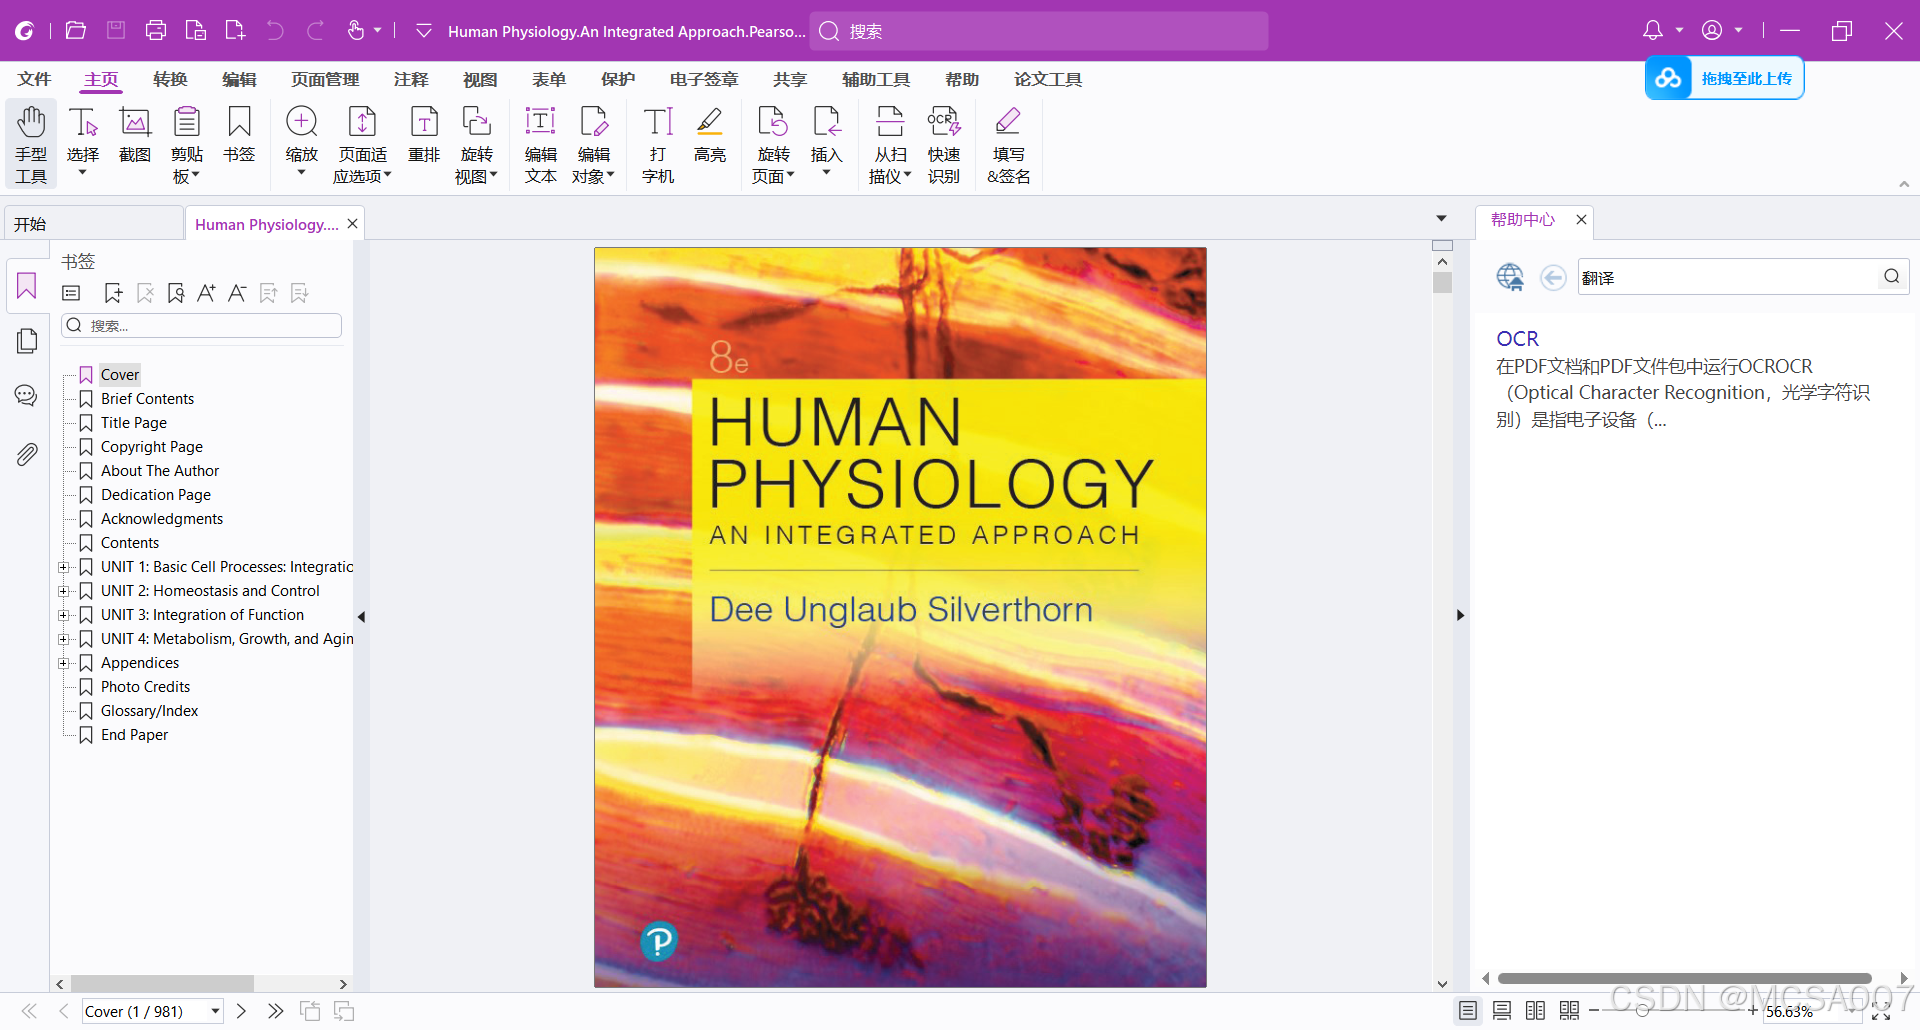Close the Help Center (帮助中心) tab
The image size is (1920, 1030).
1581,219
